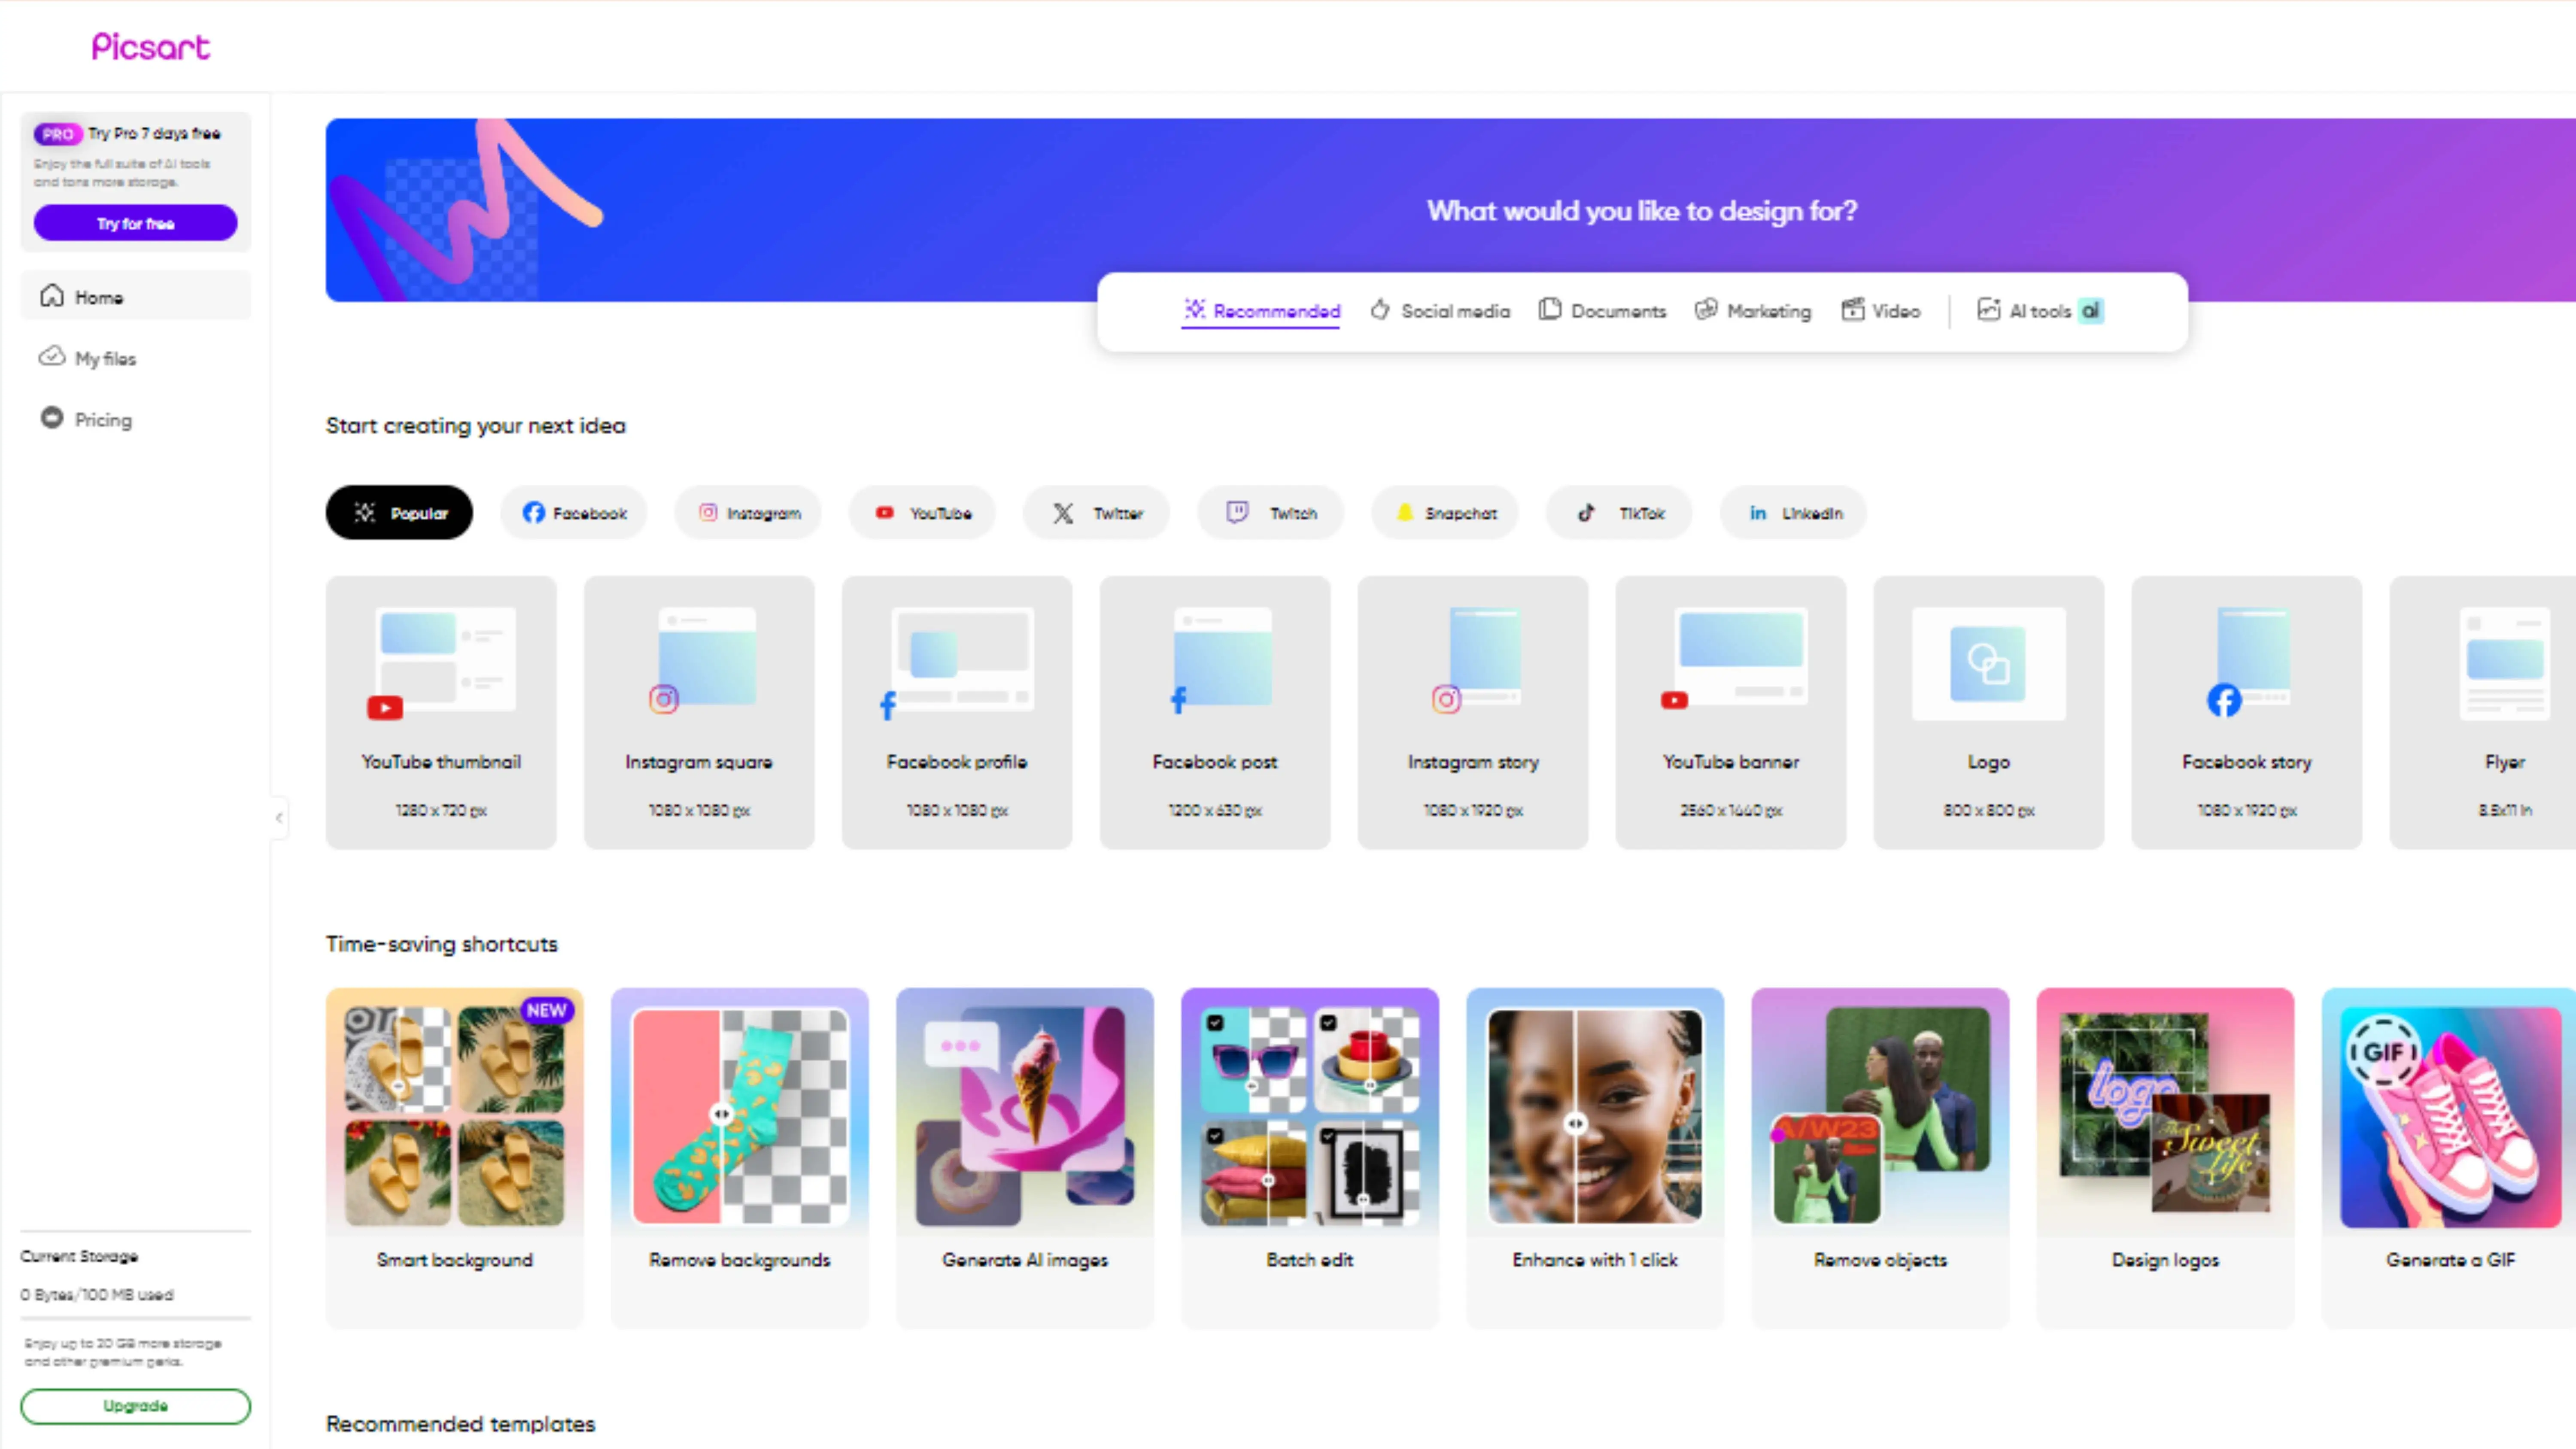Image resolution: width=2576 pixels, height=1449 pixels.
Task: Select the Popular filter chip
Action: click(x=399, y=512)
